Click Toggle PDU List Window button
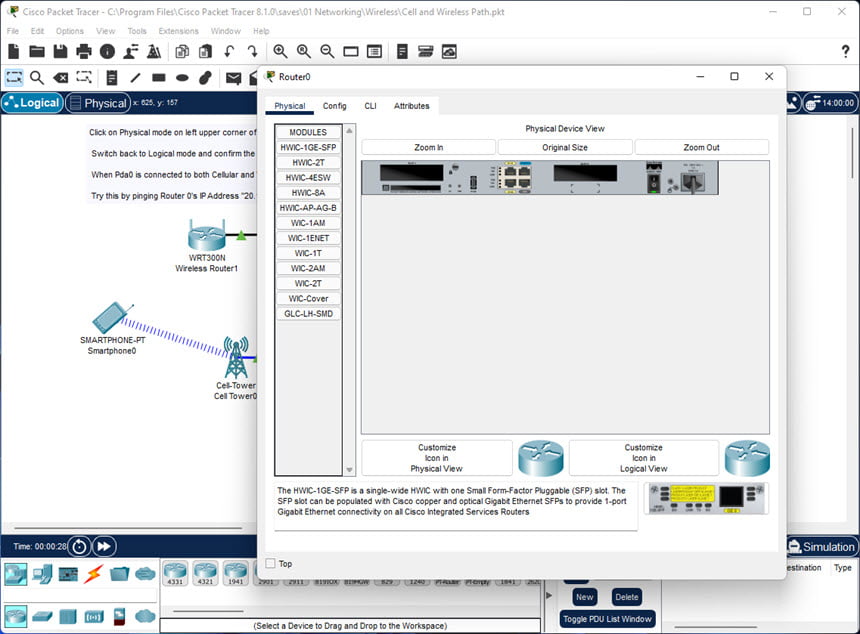Image resolution: width=860 pixels, height=634 pixels. (607, 619)
